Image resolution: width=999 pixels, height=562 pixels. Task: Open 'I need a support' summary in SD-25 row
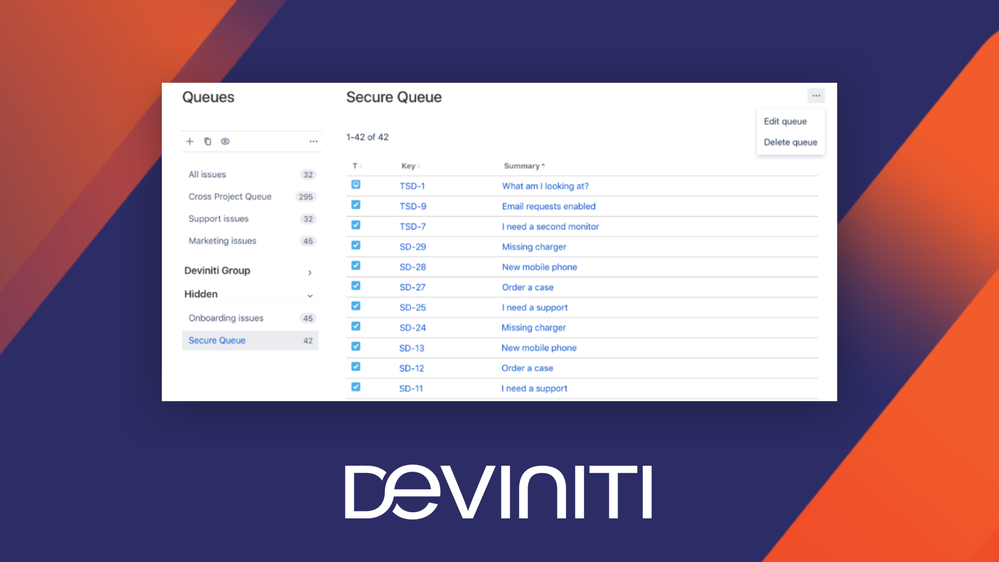point(535,307)
